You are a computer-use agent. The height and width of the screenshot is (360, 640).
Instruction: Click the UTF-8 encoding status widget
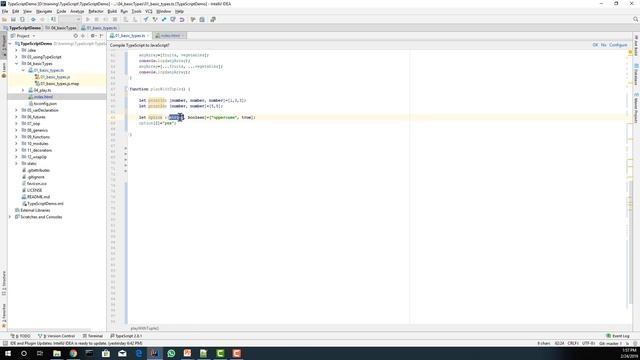pos(588,344)
